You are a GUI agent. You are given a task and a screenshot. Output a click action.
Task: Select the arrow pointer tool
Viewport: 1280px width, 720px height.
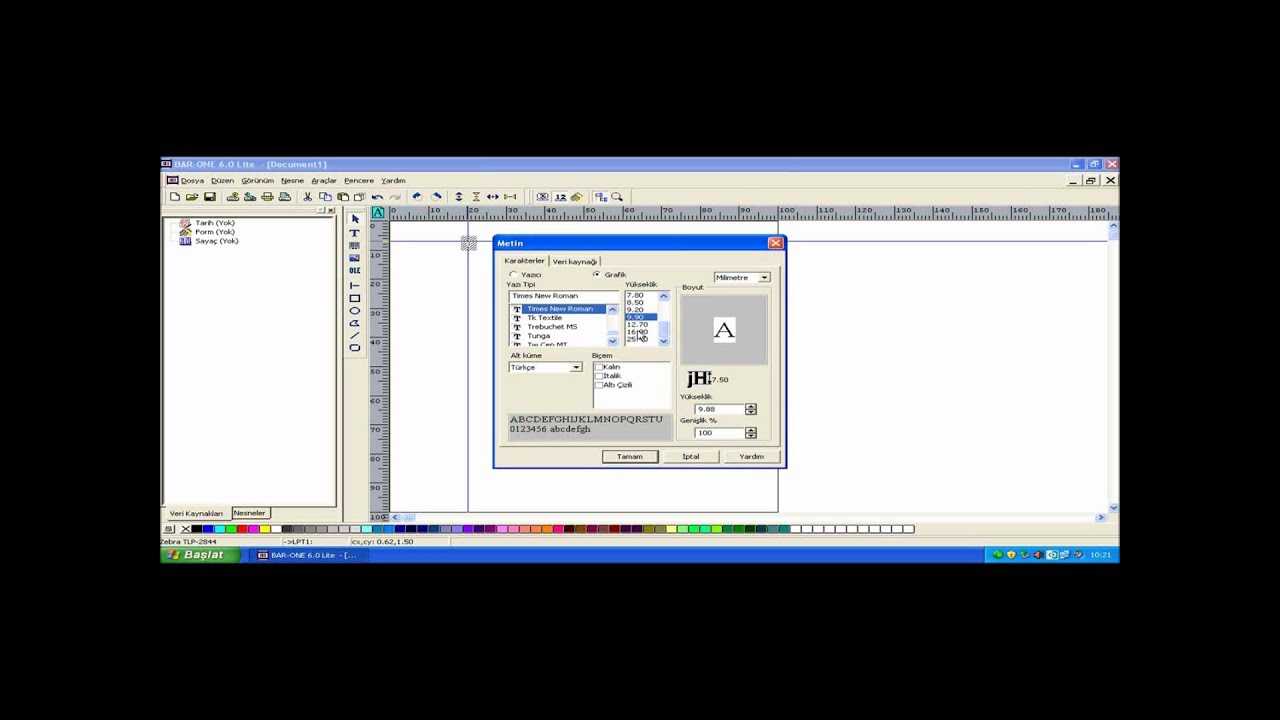pyautogui.click(x=355, y=219)
